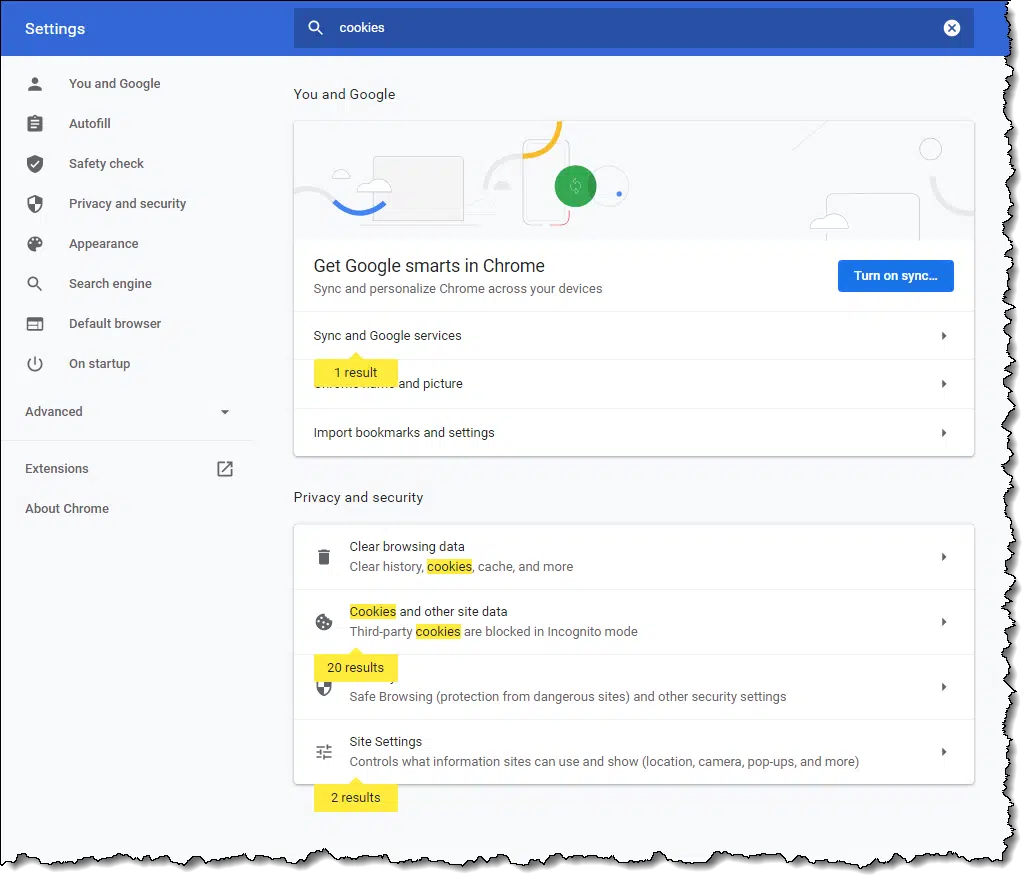
Task: Clear the cookies search with X icon
Action: tap(952, 28)
